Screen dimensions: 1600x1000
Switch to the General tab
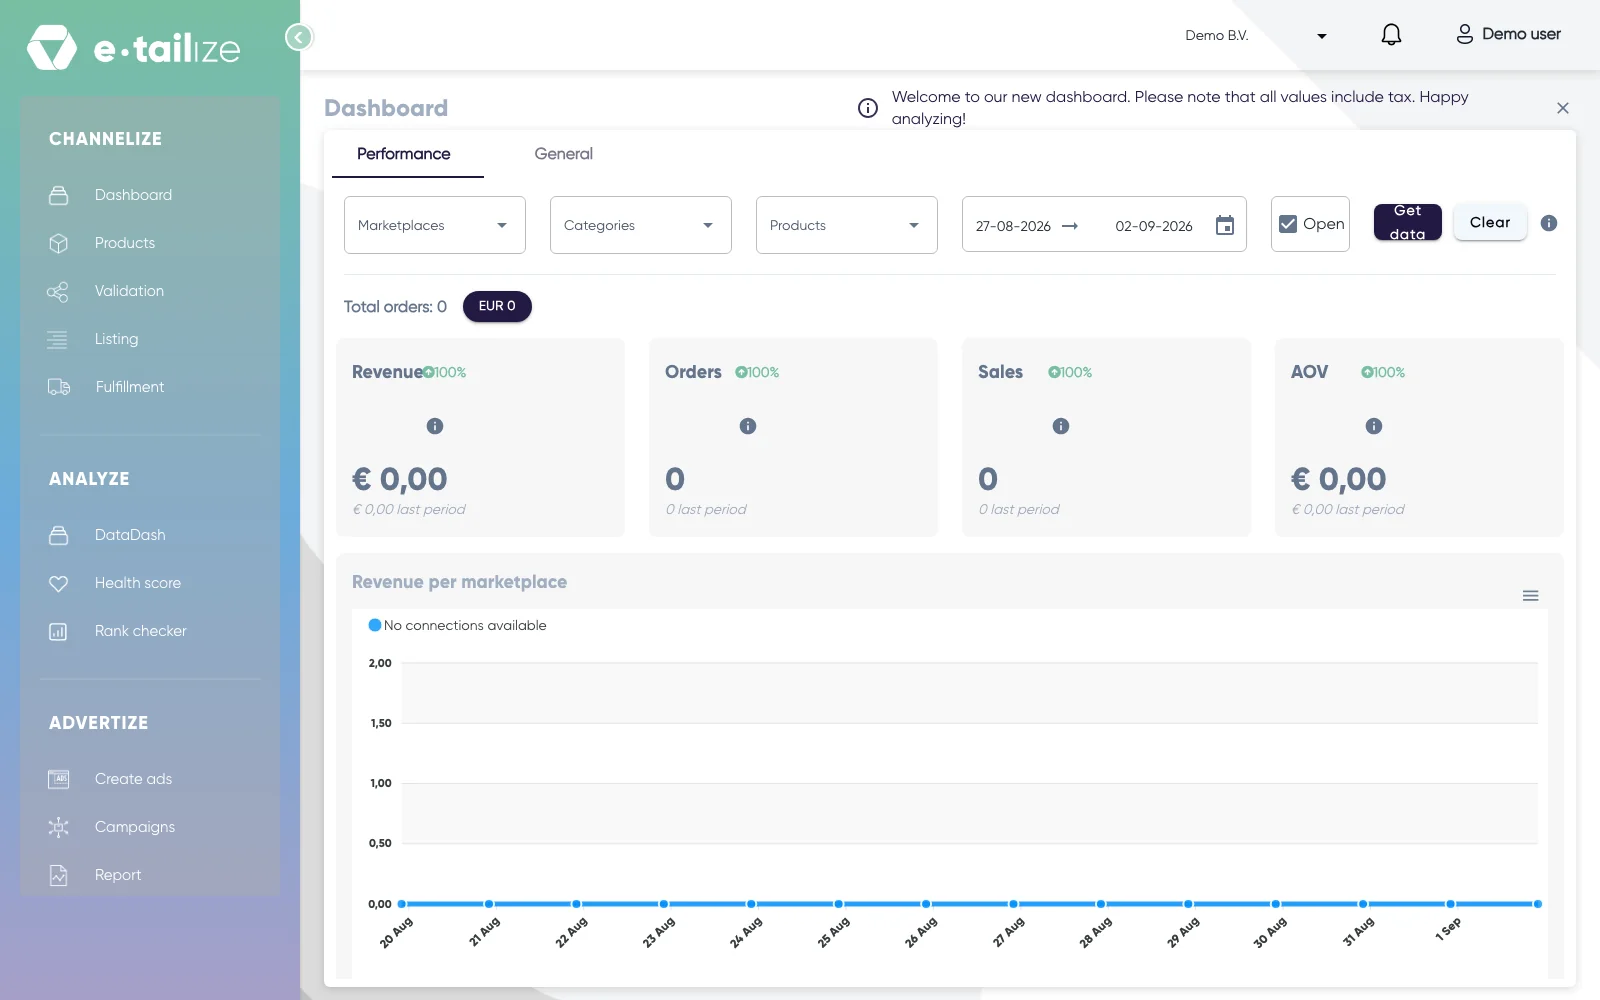pyautogui.click(x=564, y=154)
